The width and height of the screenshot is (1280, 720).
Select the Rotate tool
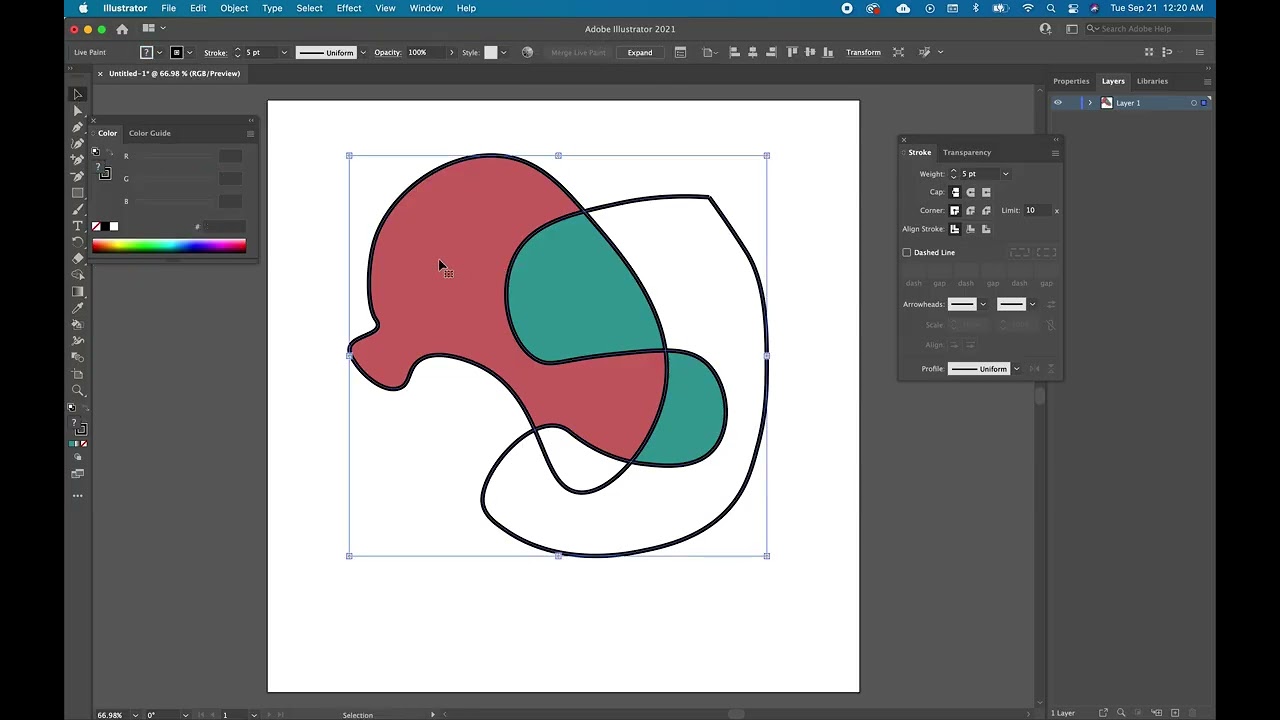point(78,242)
